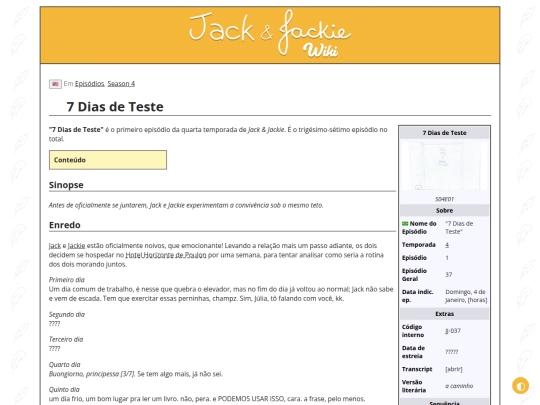Screen dimensions: 540x405
Task: Click the Enredo section heading
Action: click(65, 225)
